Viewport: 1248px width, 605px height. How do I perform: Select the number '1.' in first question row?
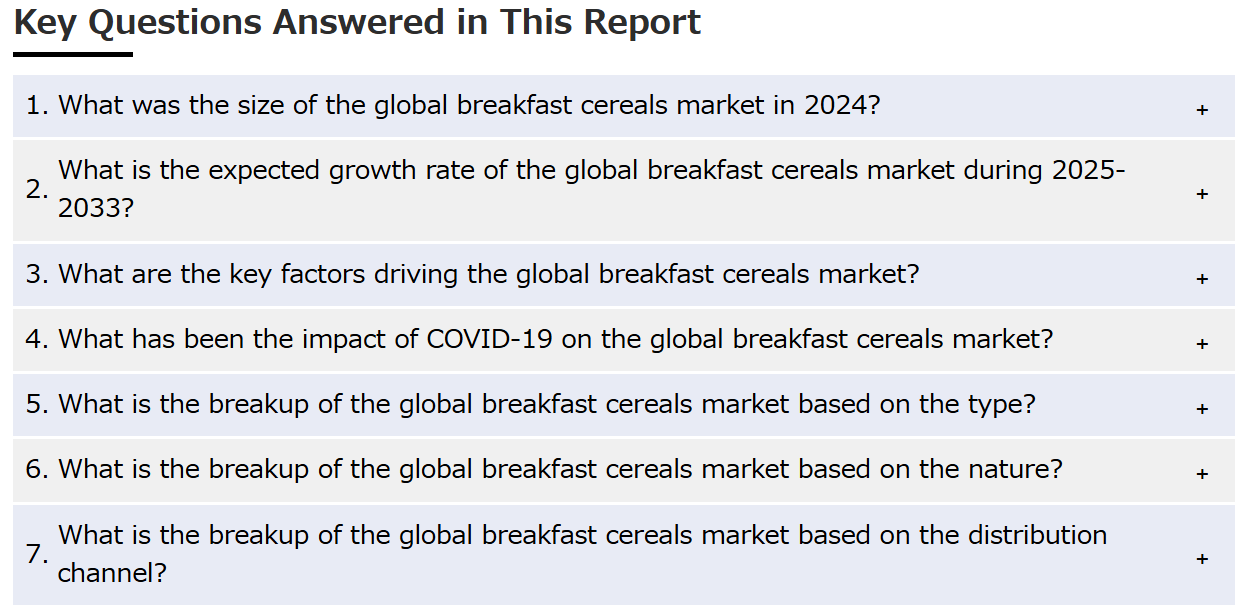[x=37, y=105]
